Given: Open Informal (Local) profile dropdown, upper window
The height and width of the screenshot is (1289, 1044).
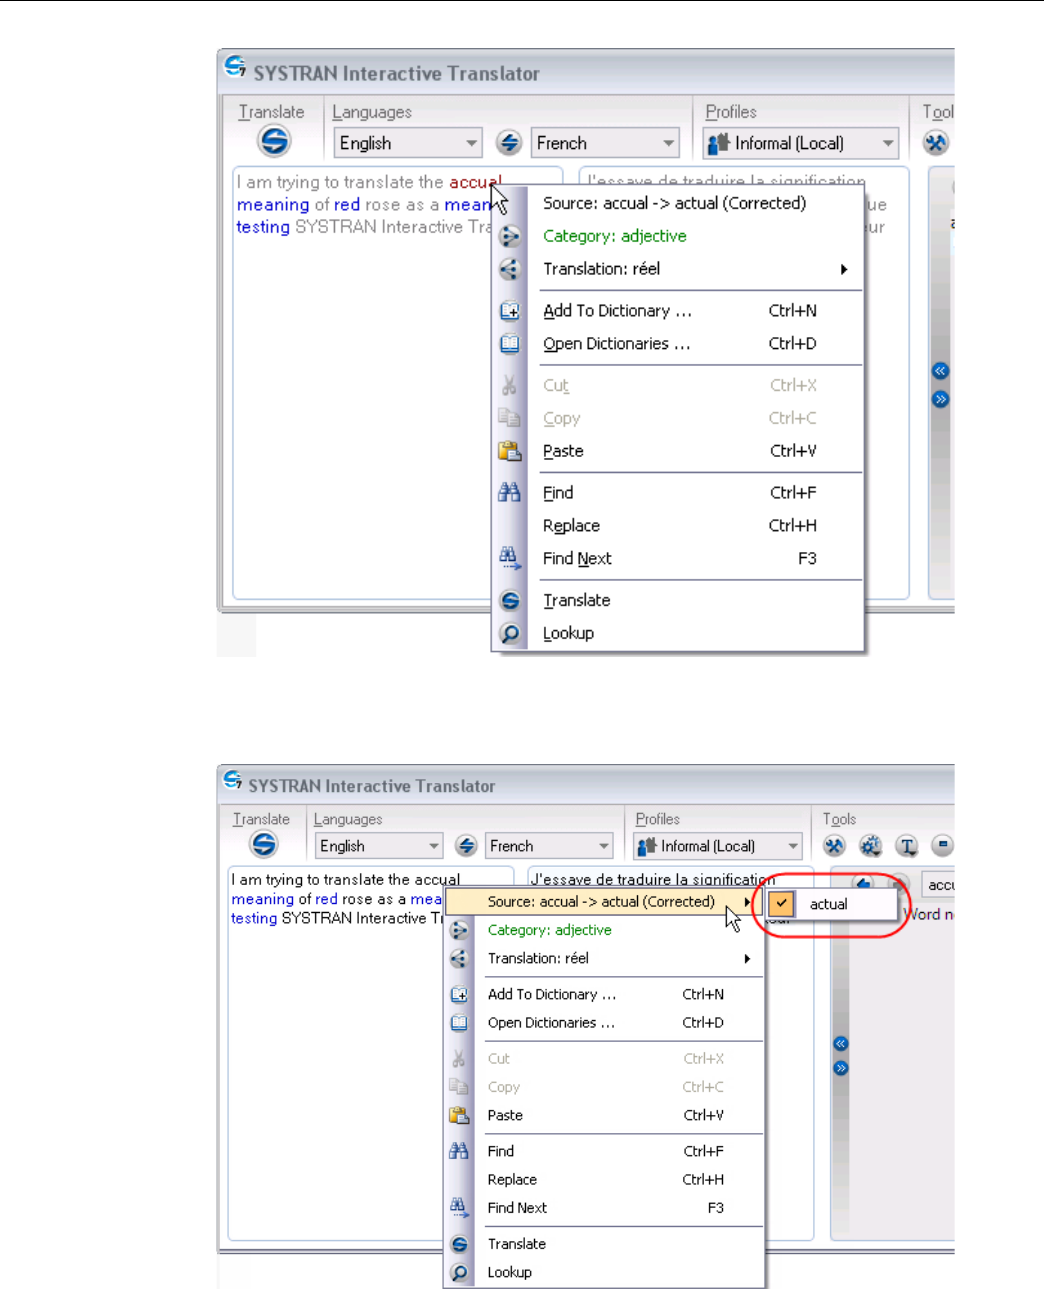Looking at the screenshot, I should (x=801, y=143).
